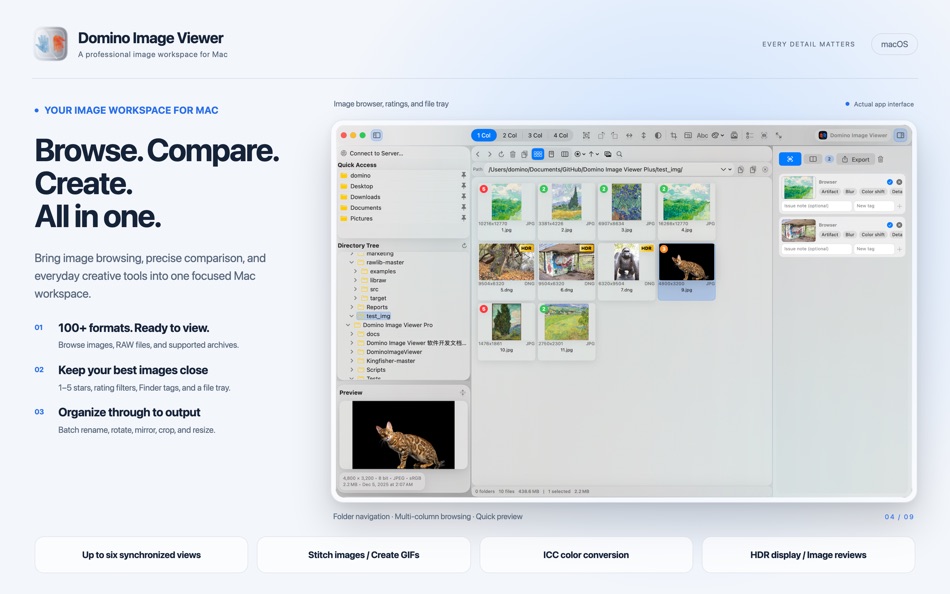Toggle the left sidebar panel icon
This screenshot has height=594, width=950.
click(376, 135)
